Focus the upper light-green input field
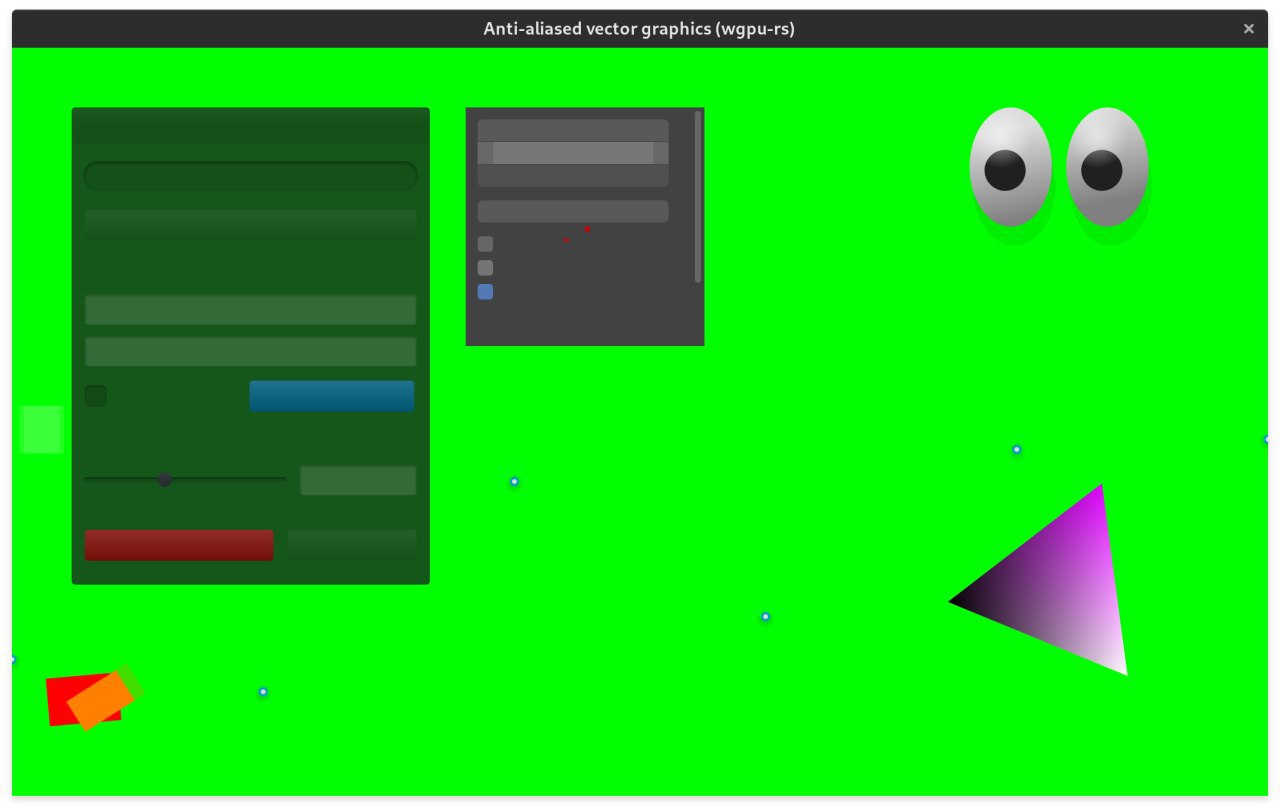 pyautogui.click(x=250, y=310)
